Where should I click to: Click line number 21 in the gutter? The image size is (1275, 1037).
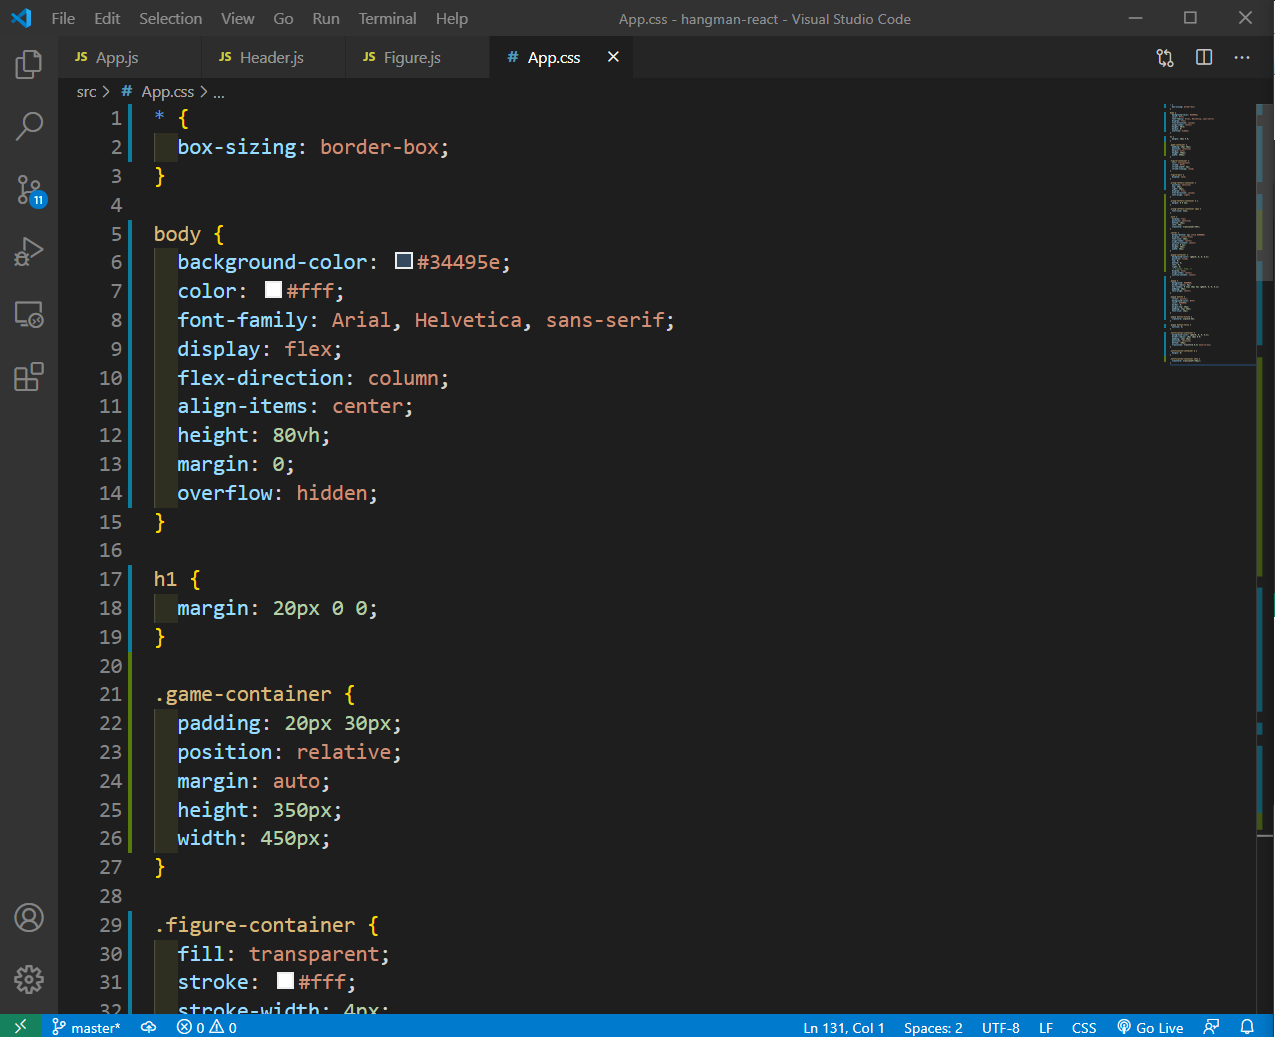[110, 693]
